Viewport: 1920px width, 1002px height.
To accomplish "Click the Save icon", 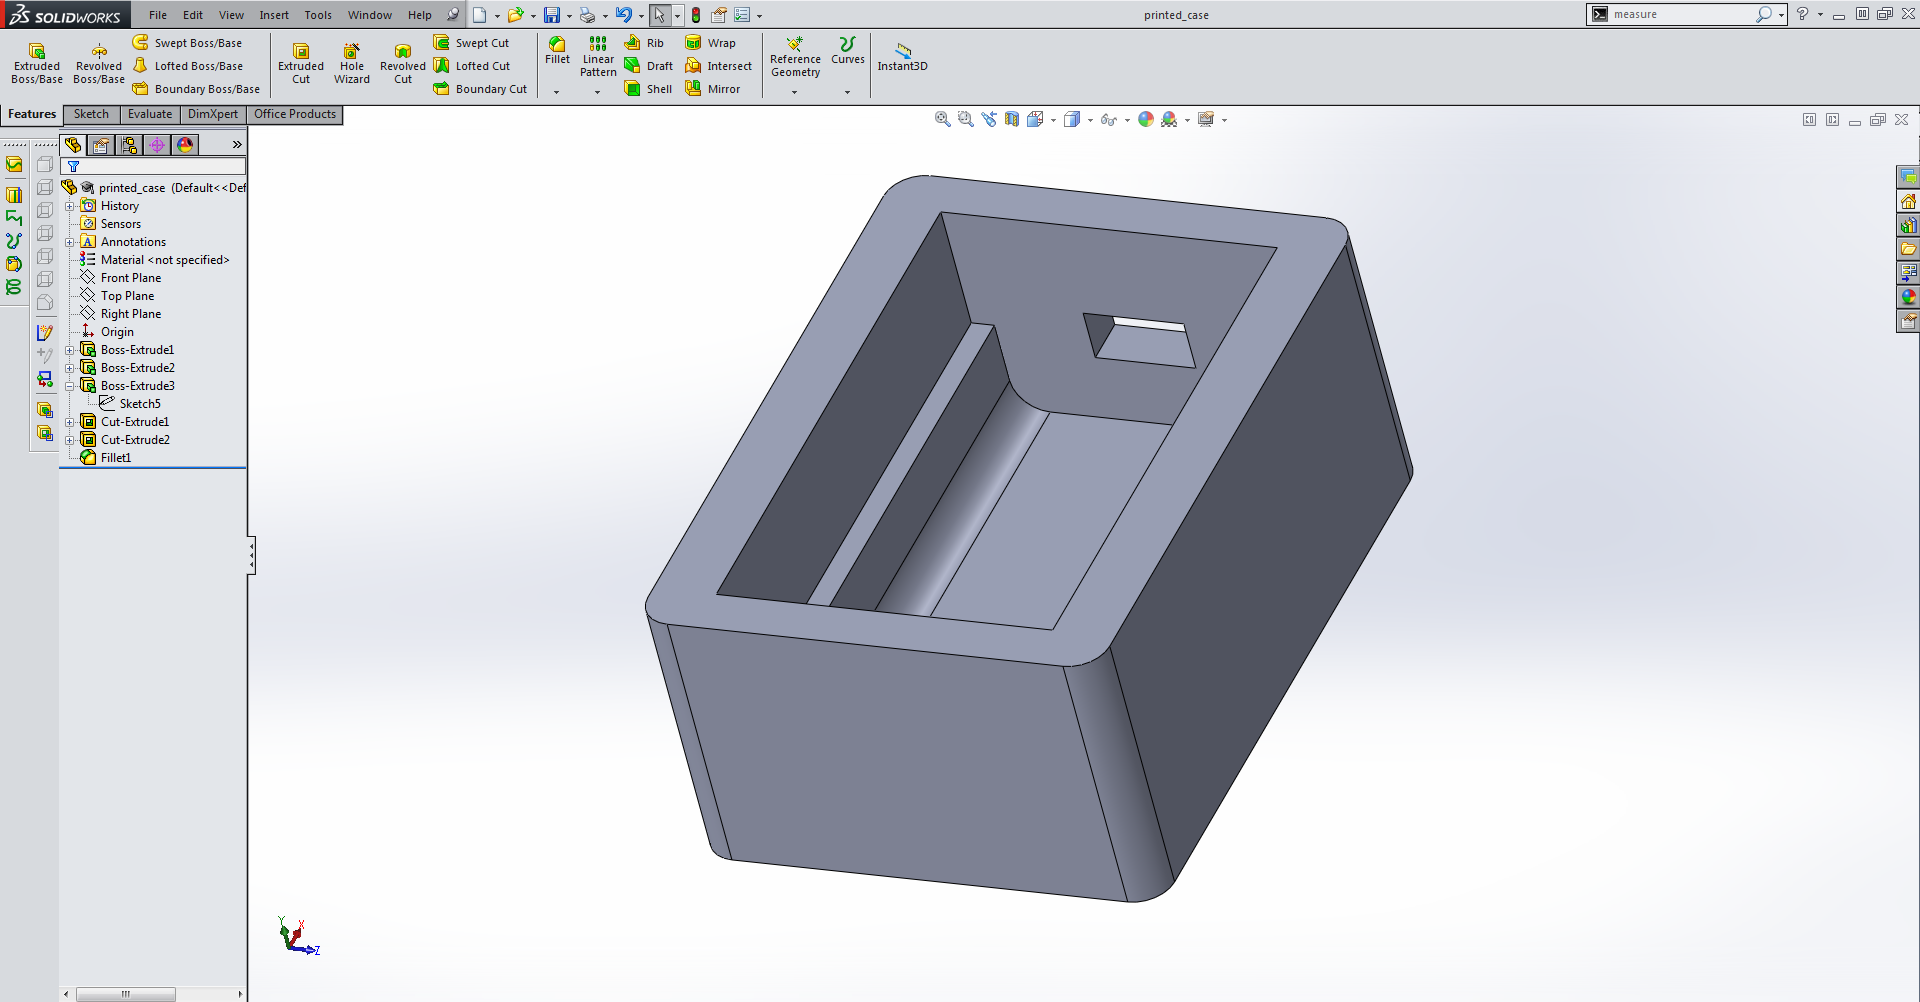I will (552, 15).
